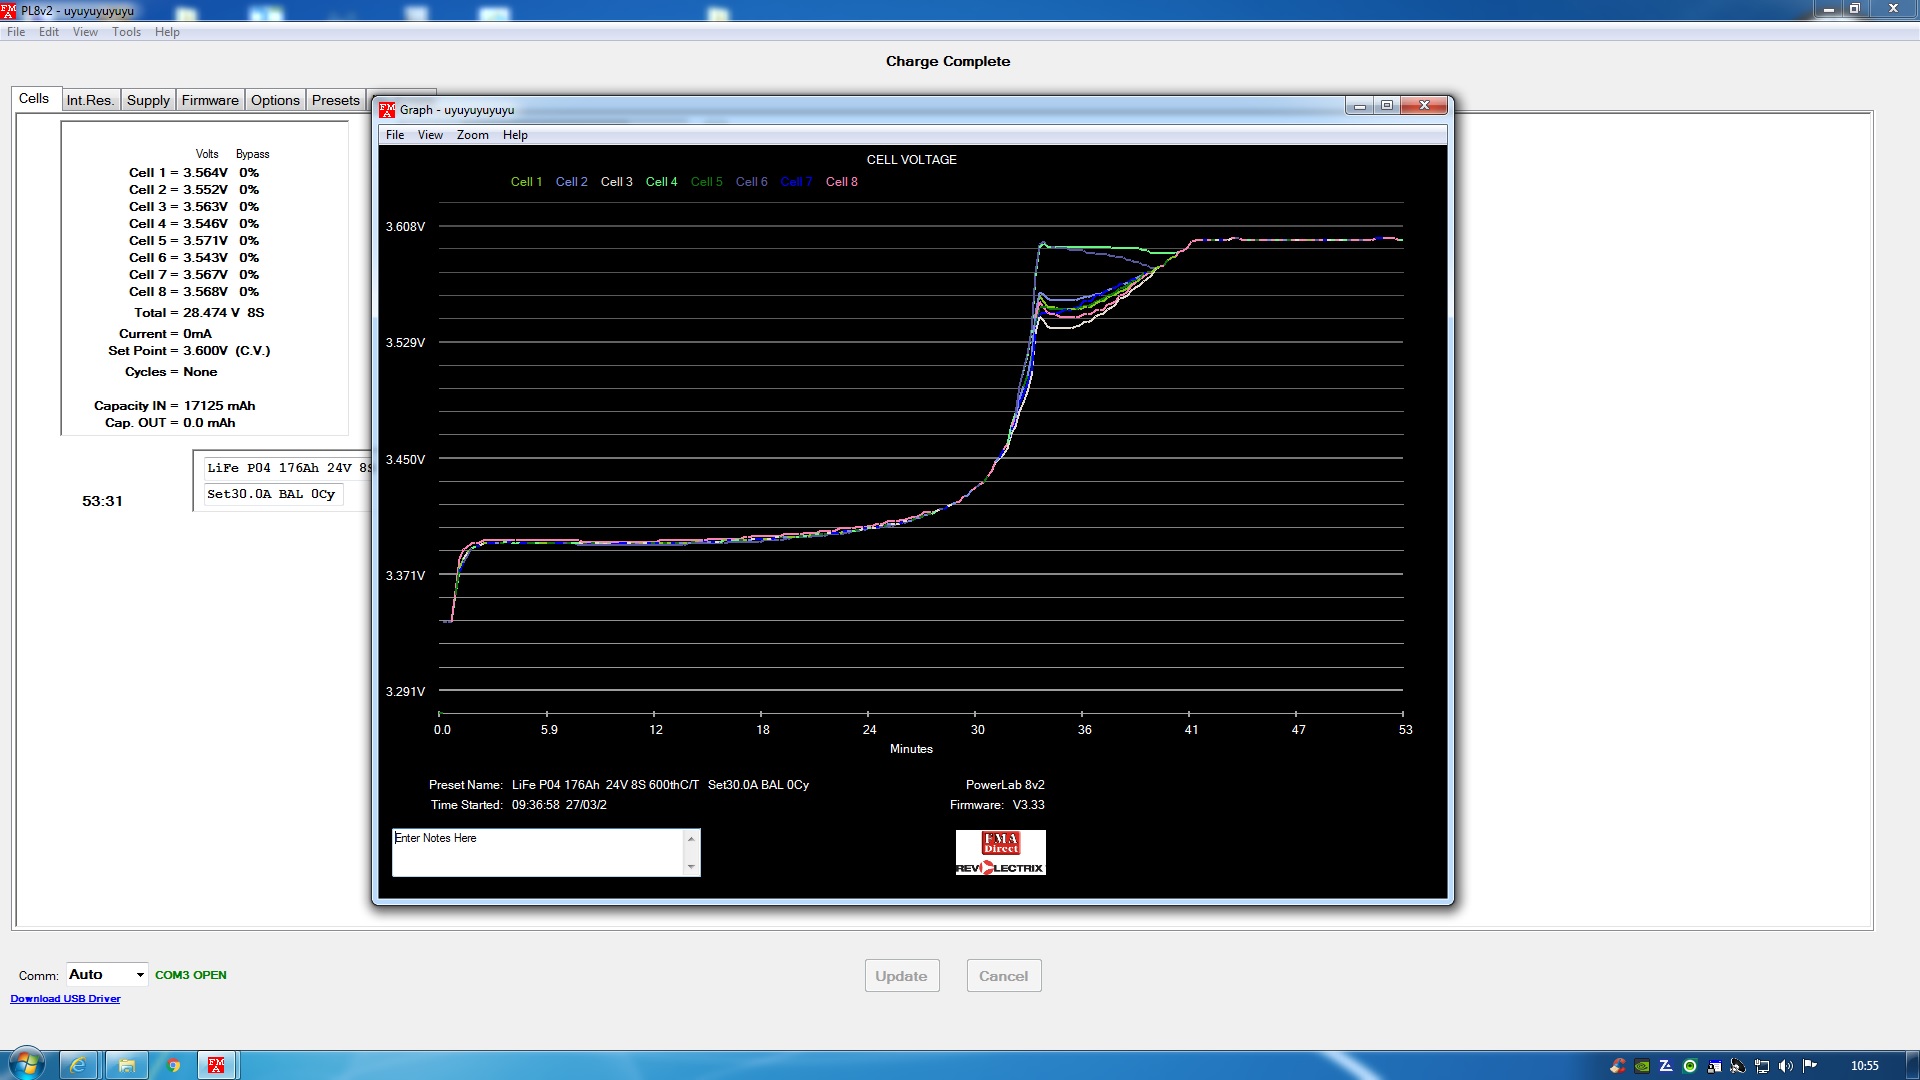This screenshot has width=1920, height=1080.
Task: Click the Update button
Action: coord(901,976)
